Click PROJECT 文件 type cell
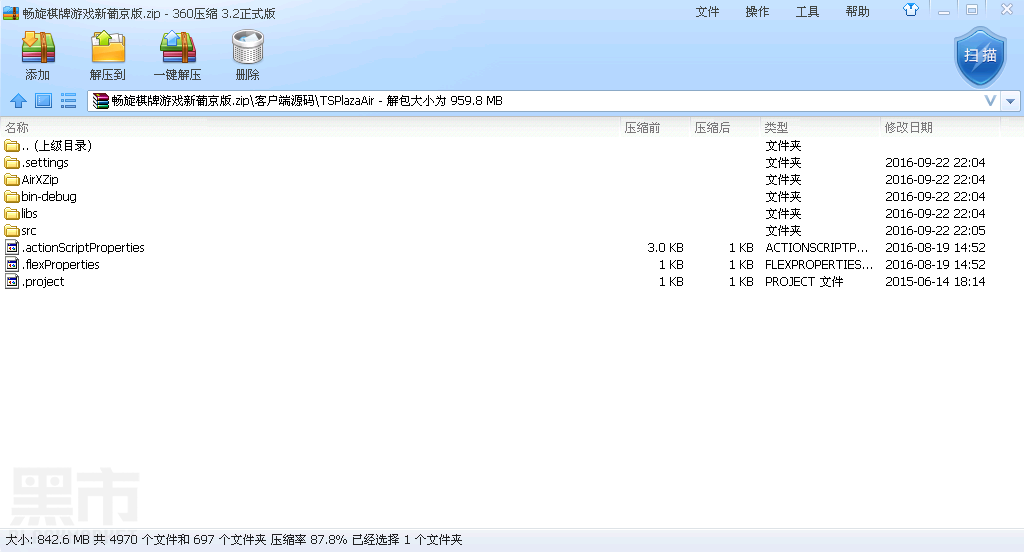This screenshot has height=552, width=1024. tap(804, 282)
